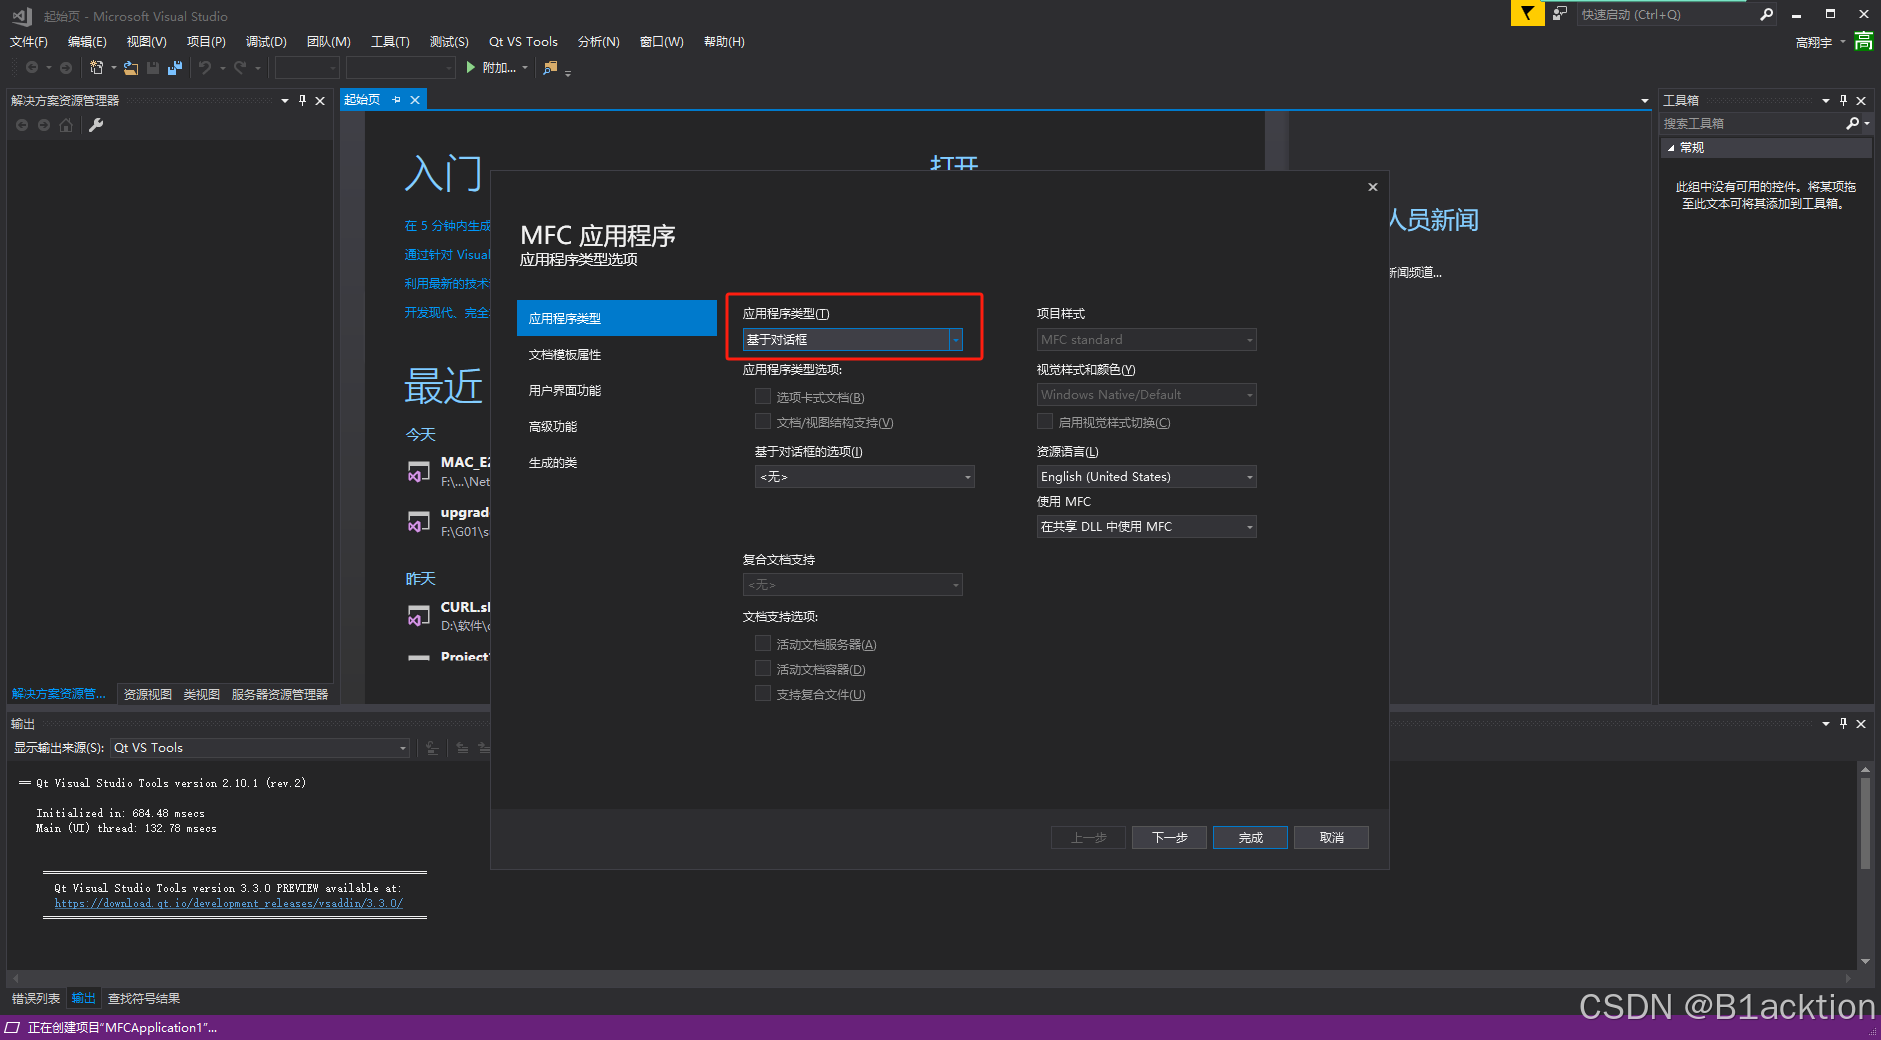Open the Show output from Qt VS Tools dropdown
1881x1040 pixels.
(260, 748)
